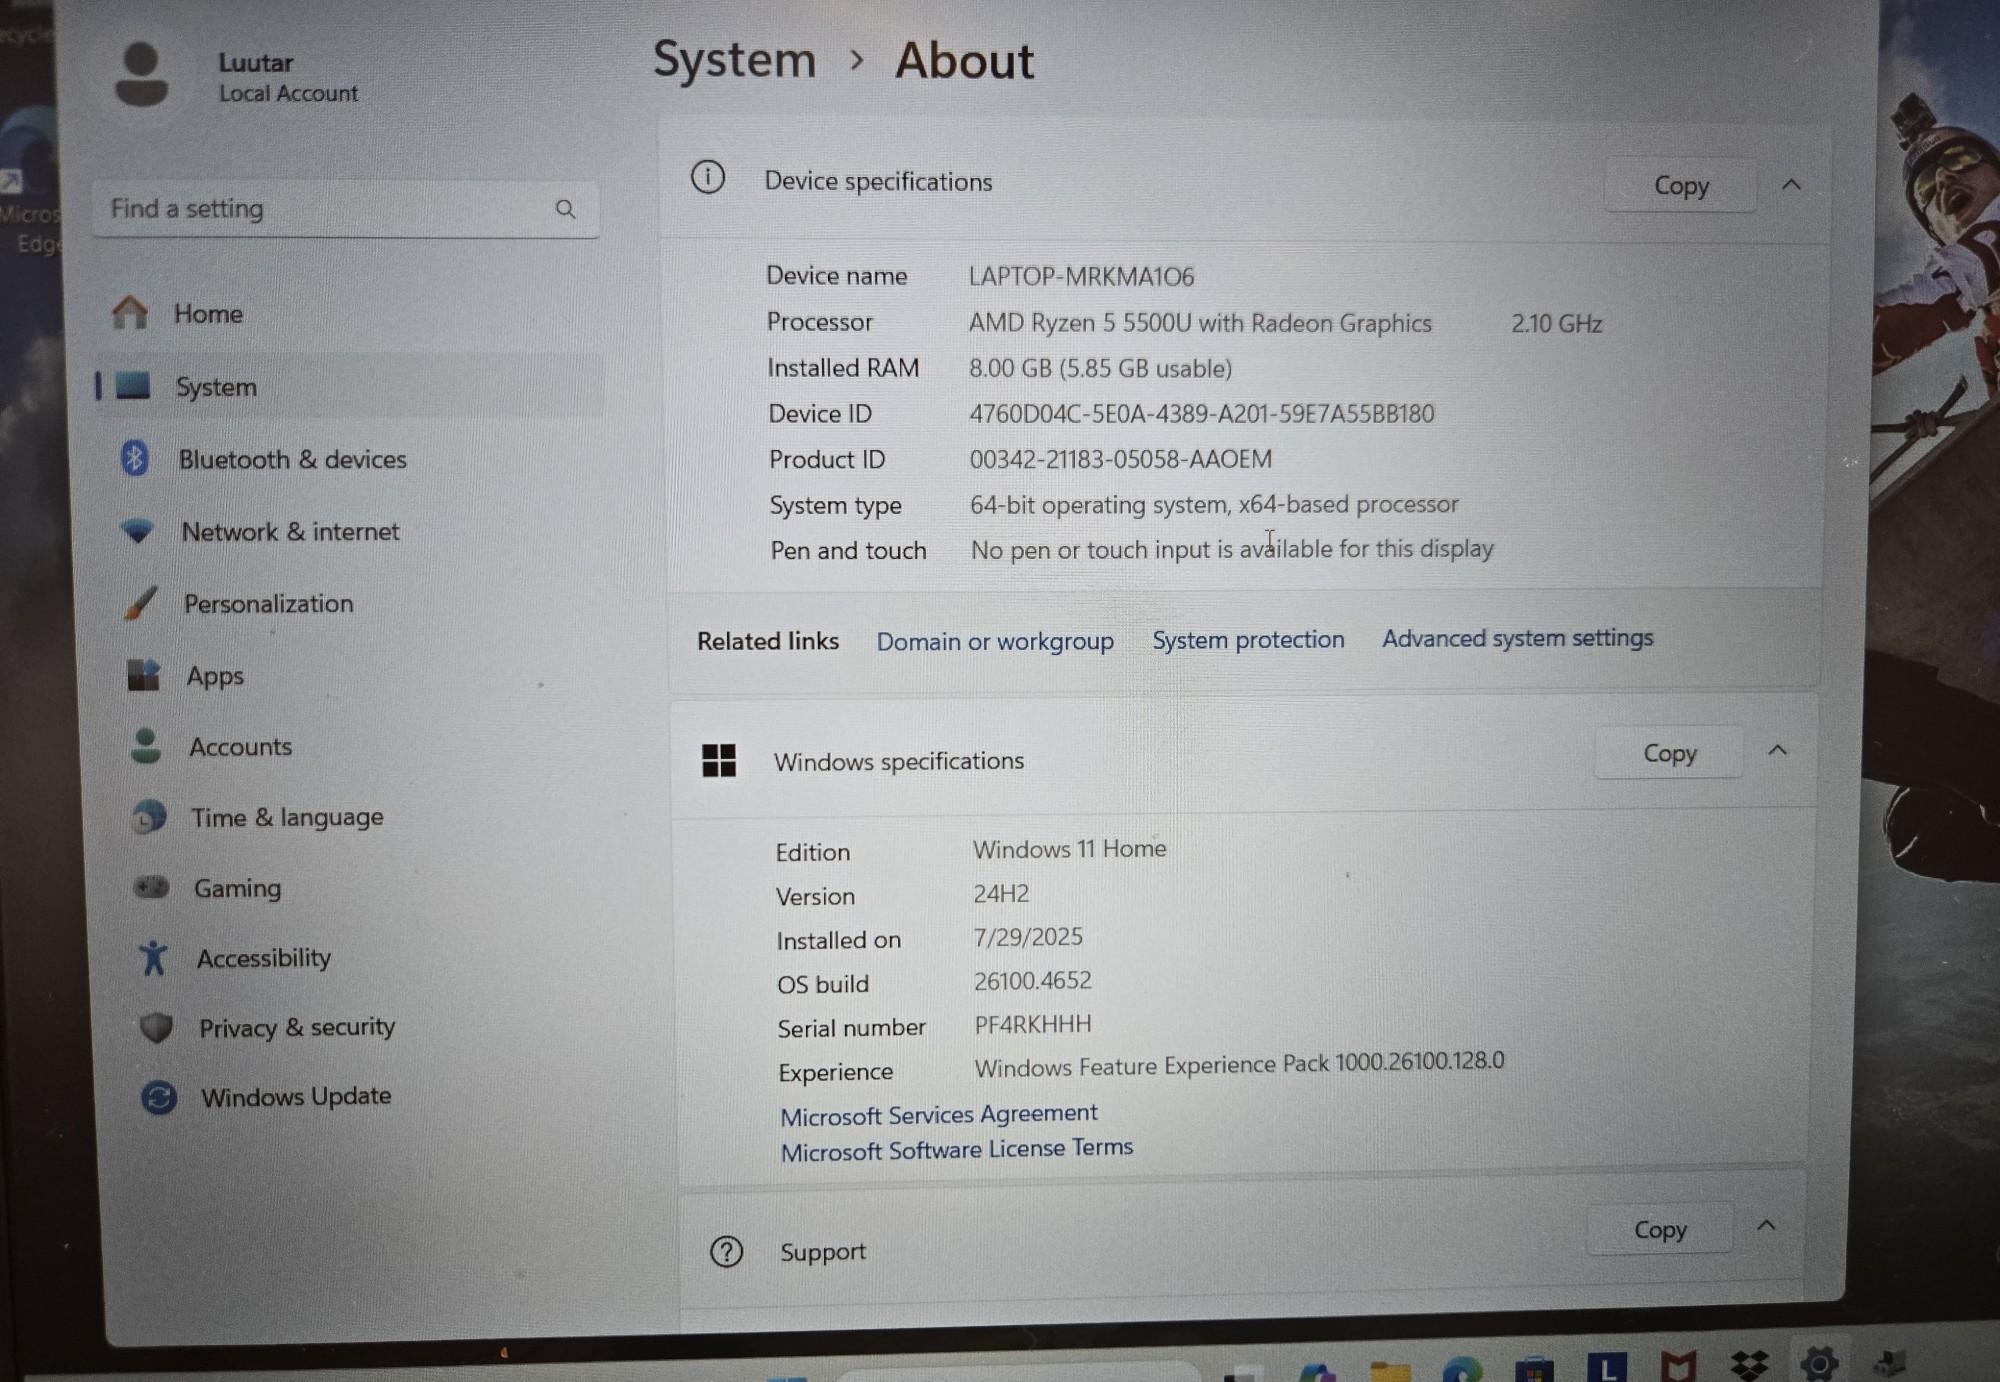Select the Windows 11 Home edition value
The image size is (2000, 1382).
(x=1070, y=849)
